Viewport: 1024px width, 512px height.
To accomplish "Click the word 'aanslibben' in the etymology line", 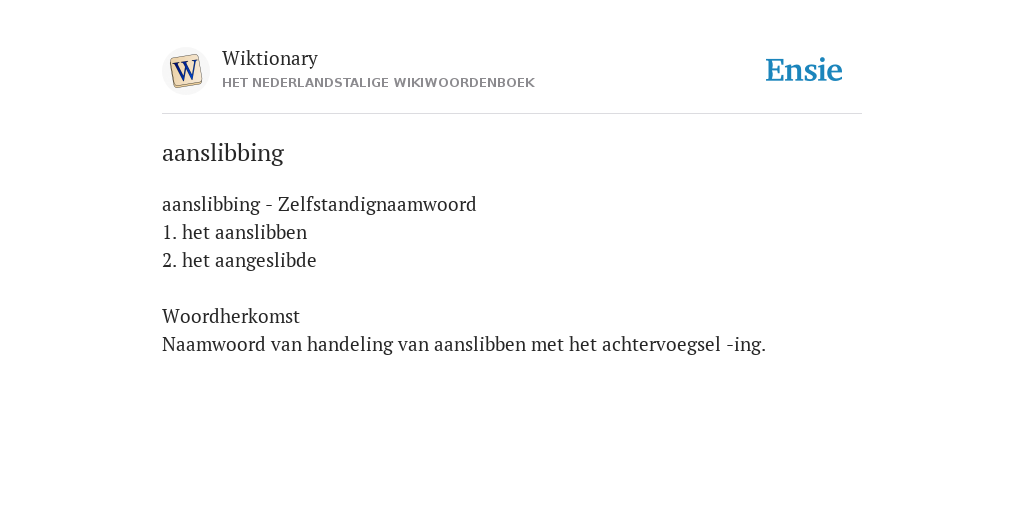I will point(479,344).
